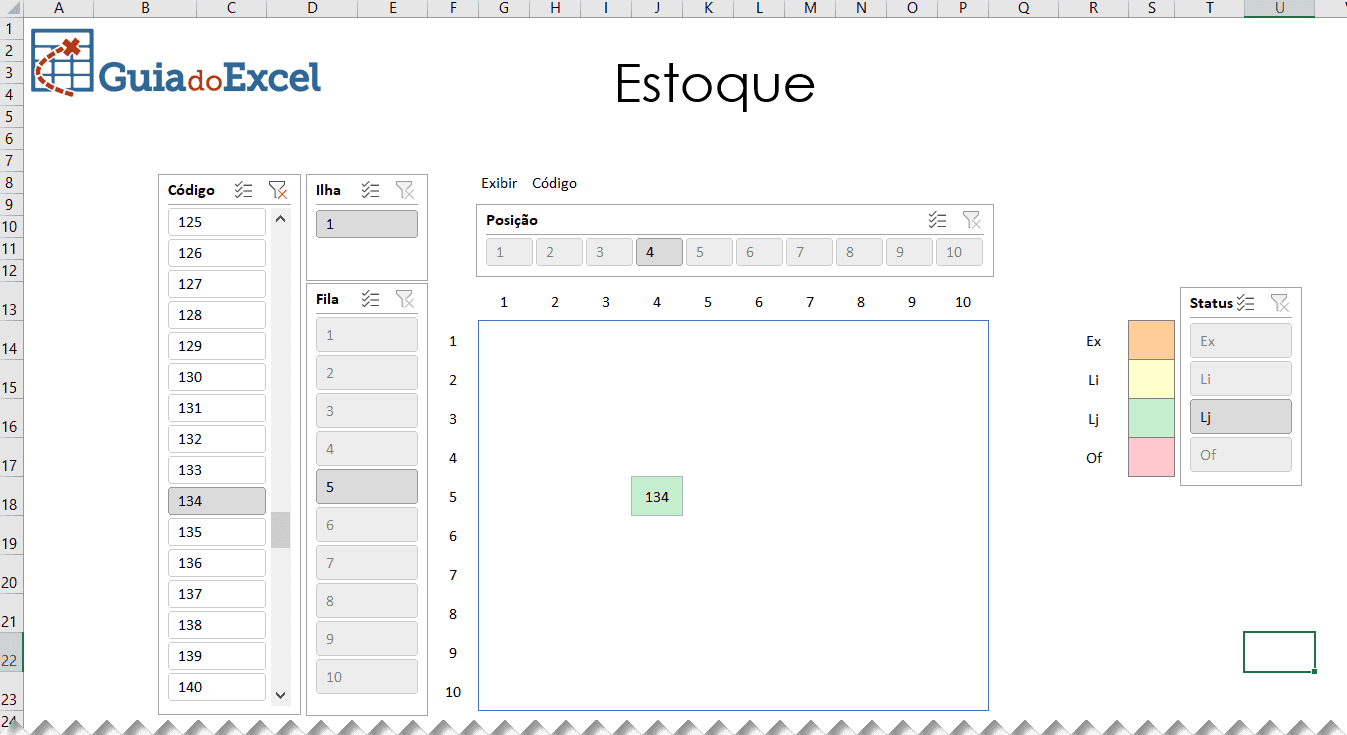Screen dimensions: 1347x735
Task: Select code 138 in Código slicer
Action: (217, 625)
